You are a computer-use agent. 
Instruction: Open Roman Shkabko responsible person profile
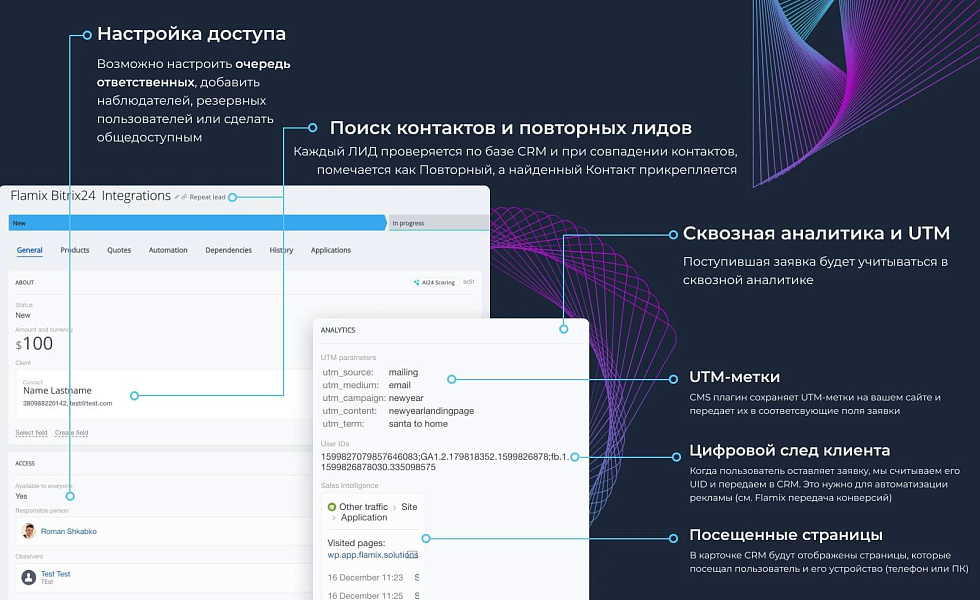click(x=69, y=531)
